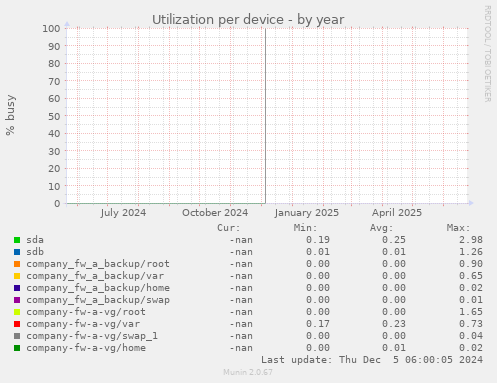Click the company-fw-a-vg/var legend label

(83, 324)
